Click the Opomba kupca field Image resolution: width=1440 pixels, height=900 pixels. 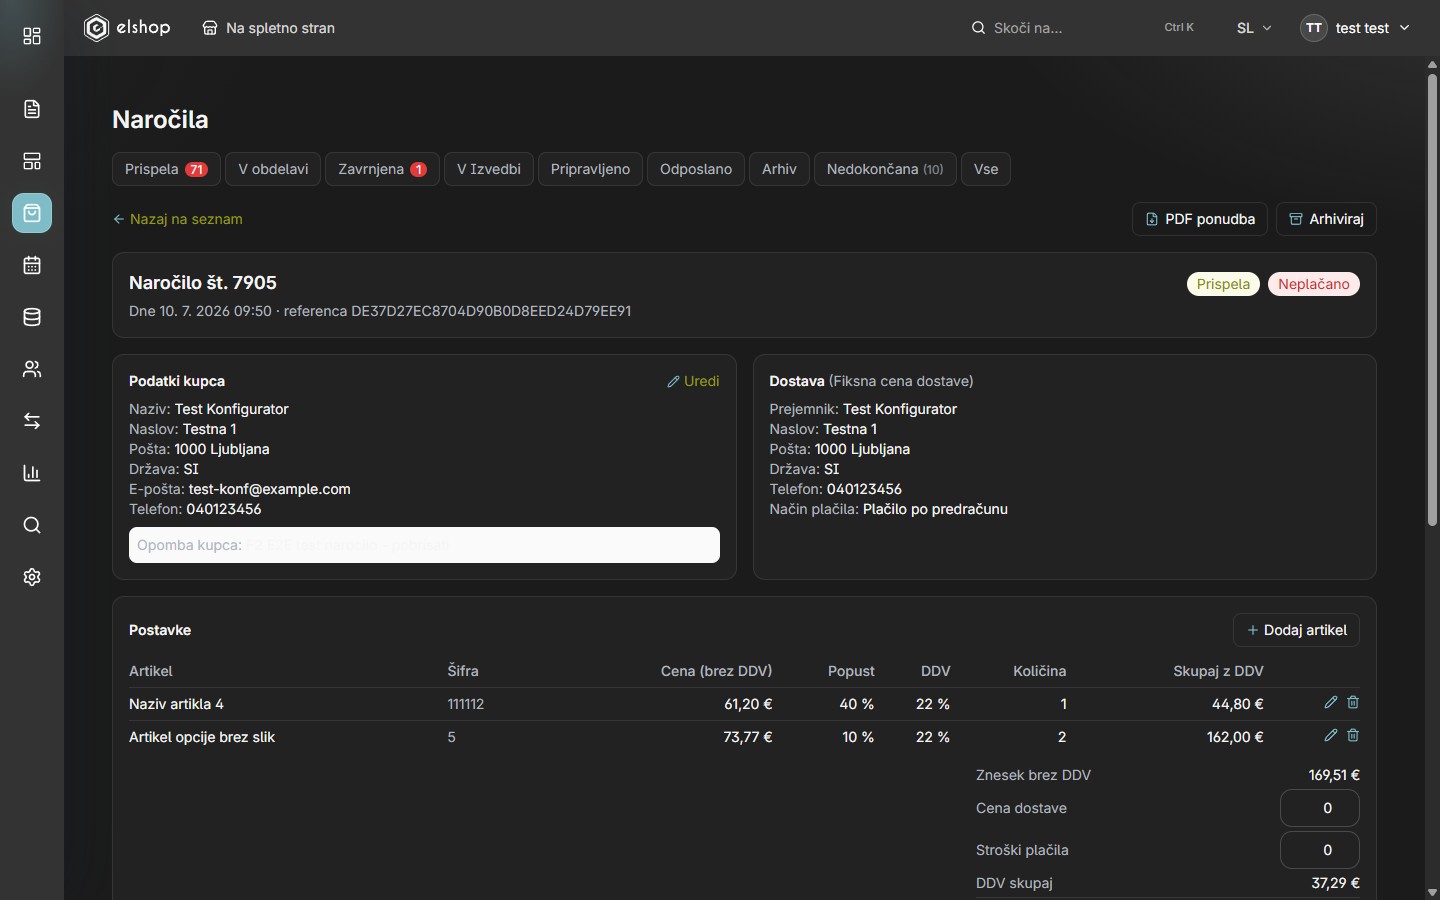pyautogui.click(x=424, y=545)
